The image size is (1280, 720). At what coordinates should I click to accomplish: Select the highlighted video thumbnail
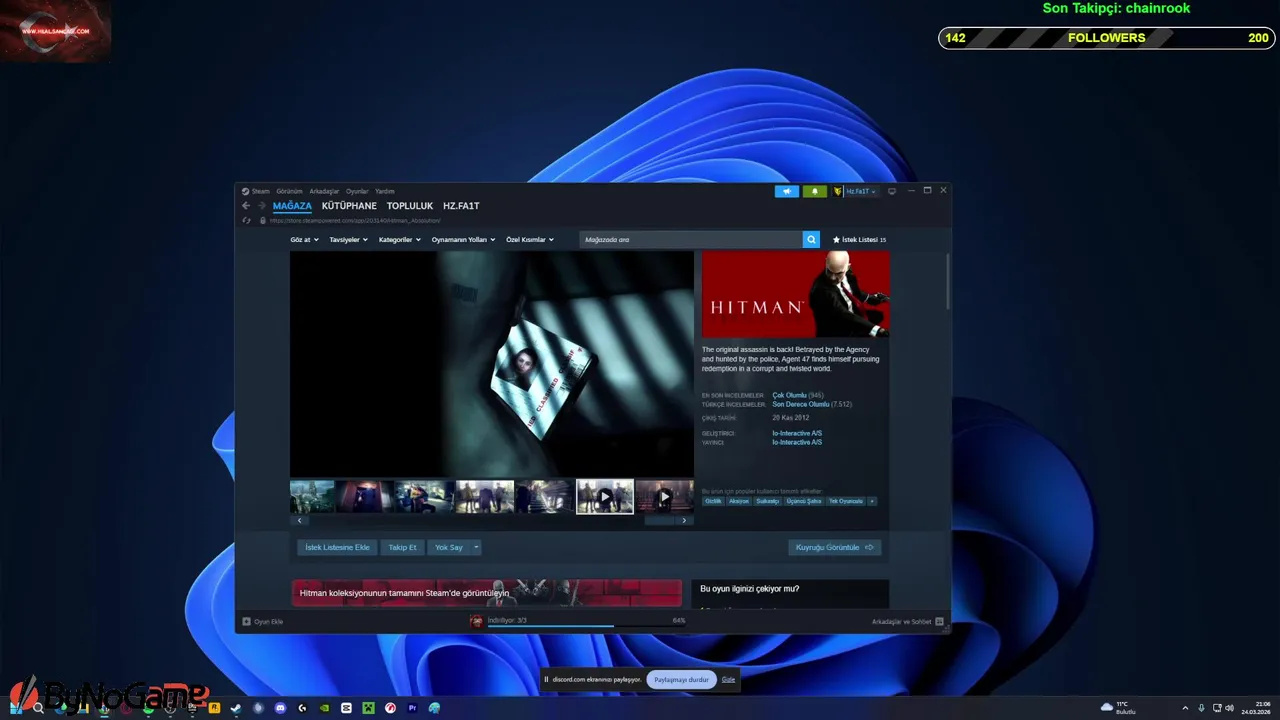tap(604, 496)
